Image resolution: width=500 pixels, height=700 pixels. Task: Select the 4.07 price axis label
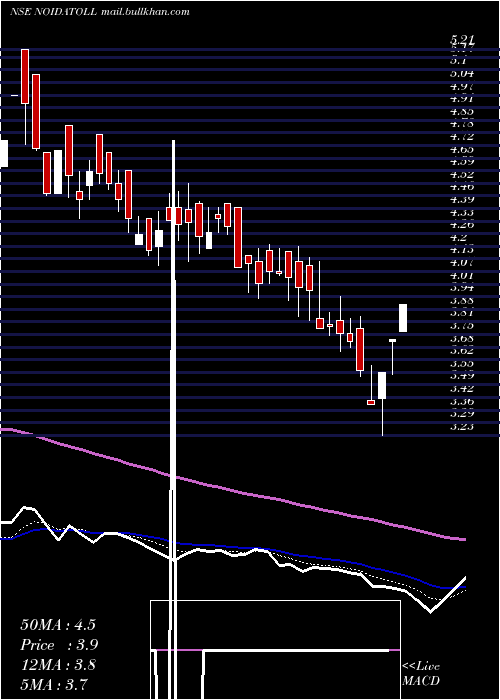point(462,262)
